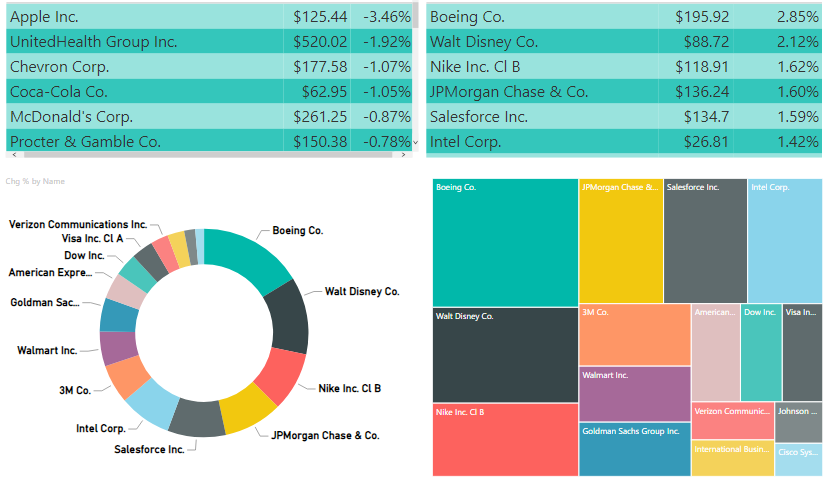Click the Verizon Communications Inc. donut label
Image resolution: width=825 pixels, height=477 pixels.
[78, 224]
